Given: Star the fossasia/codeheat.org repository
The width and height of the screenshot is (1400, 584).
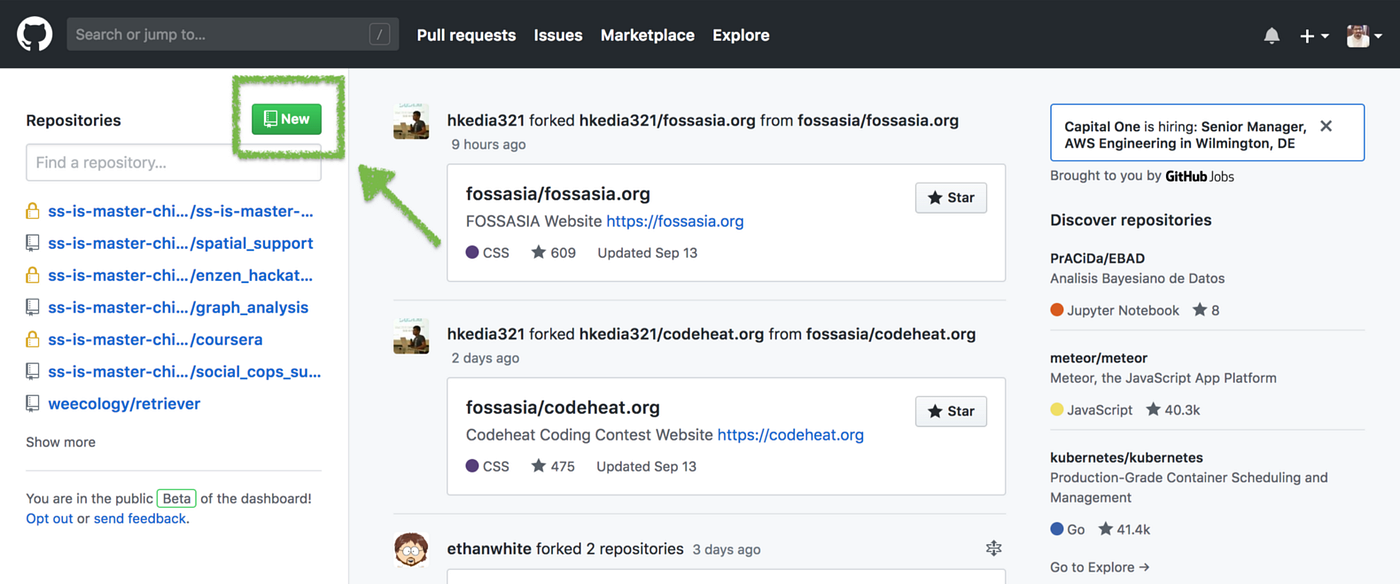Looking at the screenshot, I should tap(951, 411).
